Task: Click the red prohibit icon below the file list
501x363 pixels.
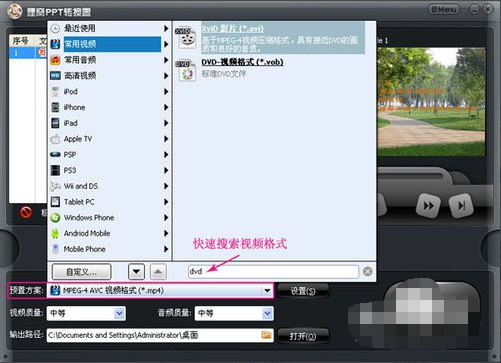Action: coord(26,212)
